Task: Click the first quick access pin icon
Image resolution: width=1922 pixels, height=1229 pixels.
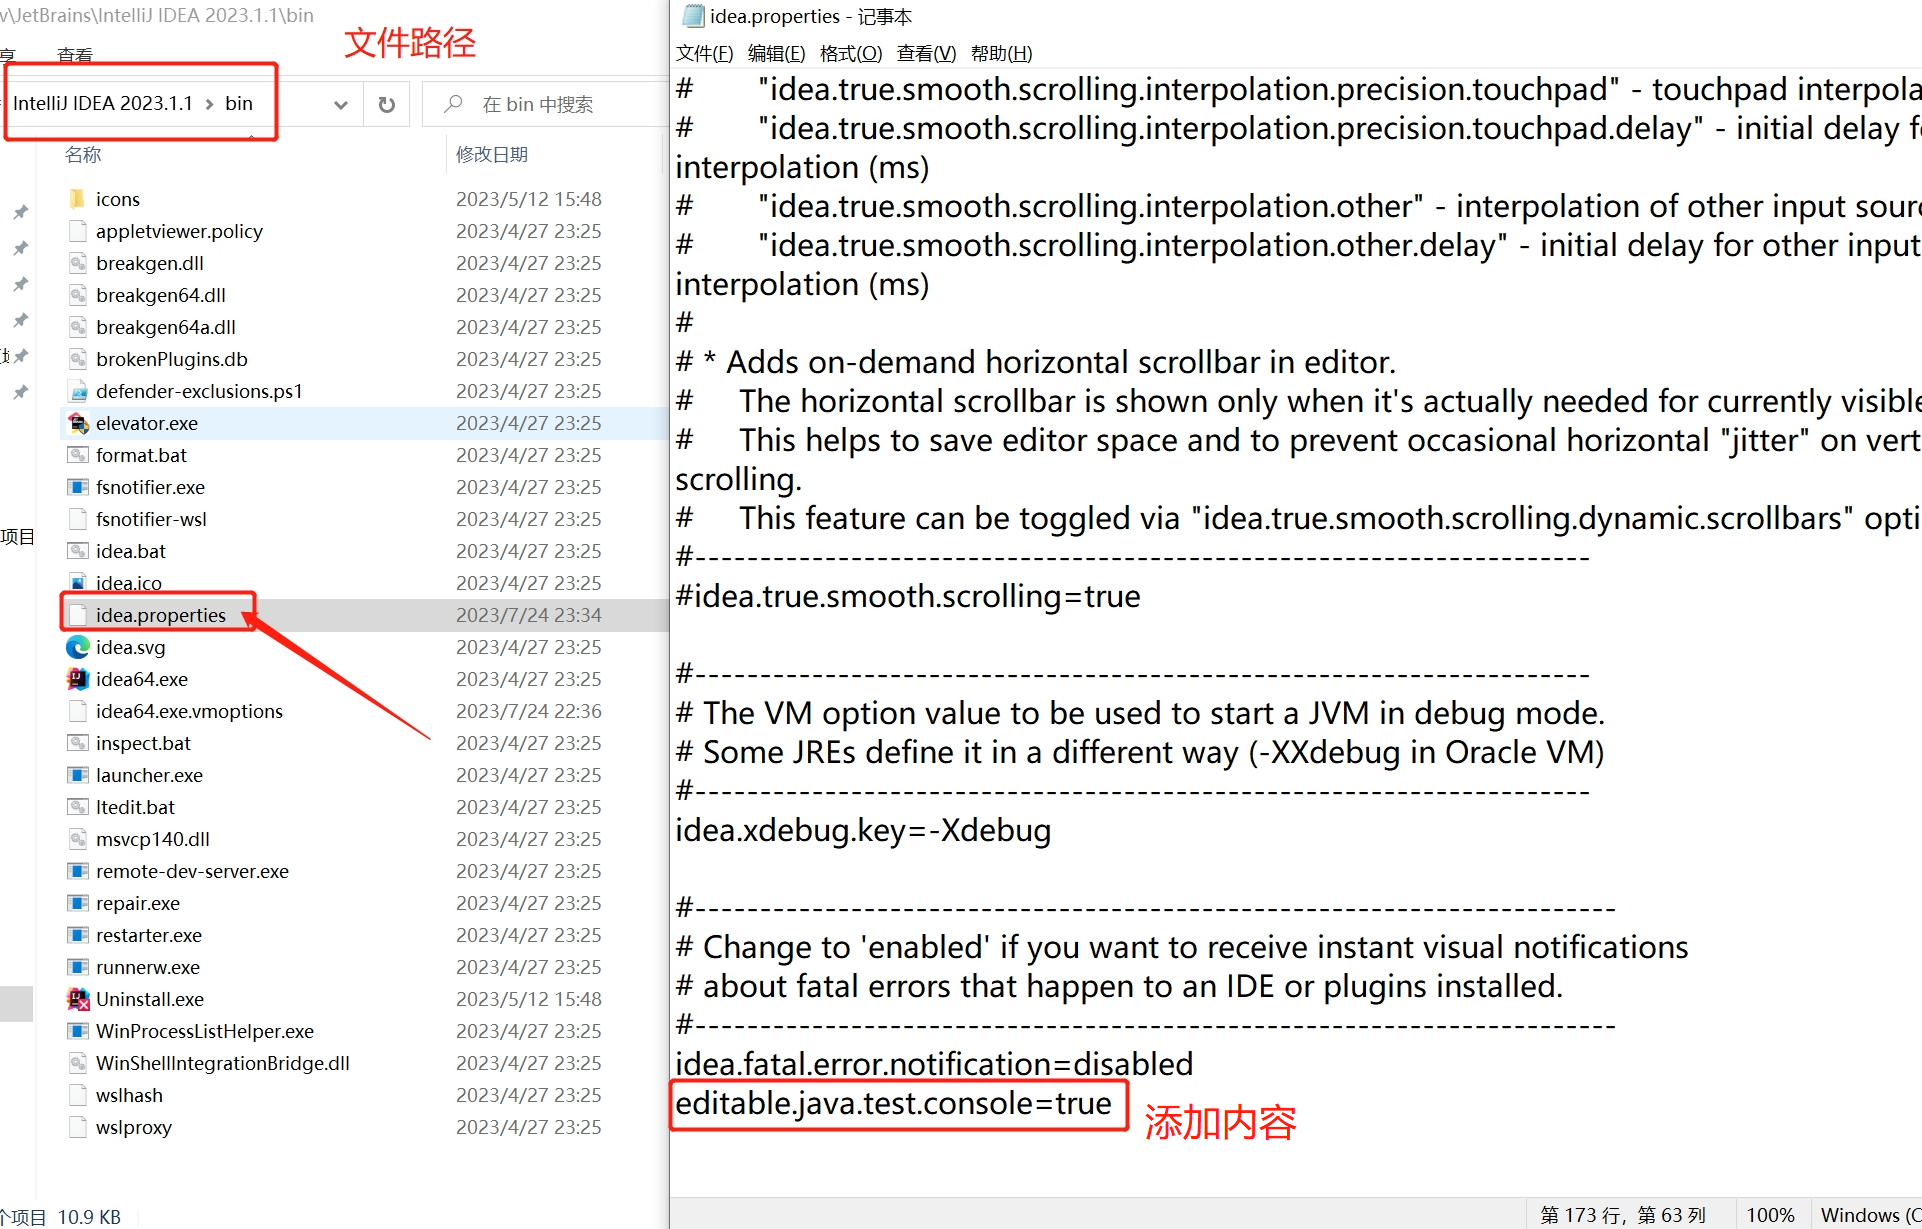Action: [x=20, y=212]
